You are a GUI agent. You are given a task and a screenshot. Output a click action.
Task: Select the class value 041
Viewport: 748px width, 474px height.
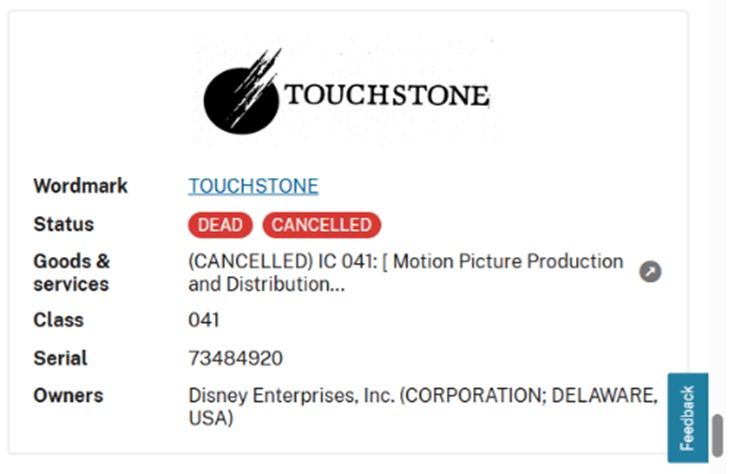click(204, 320)
